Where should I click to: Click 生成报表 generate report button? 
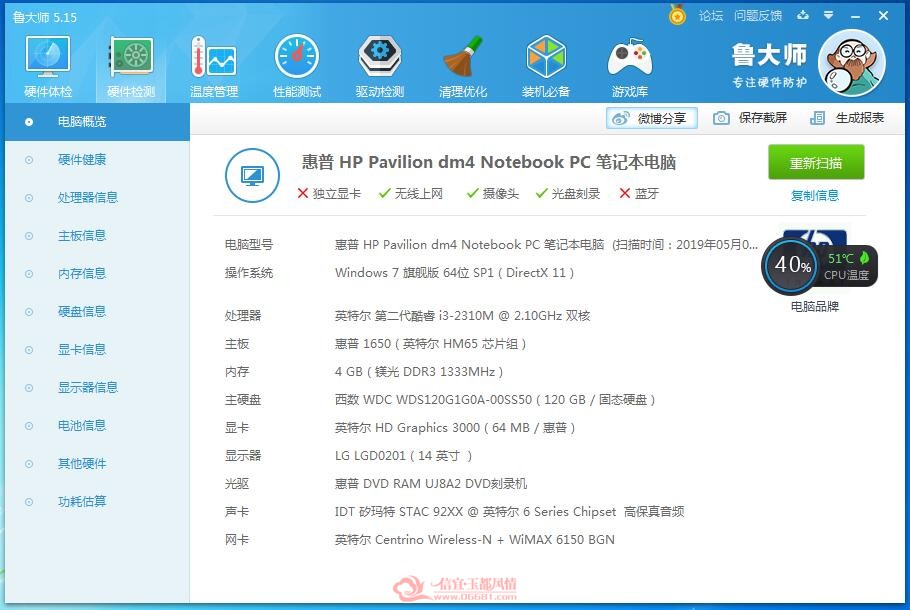click(x=847, y=118)
